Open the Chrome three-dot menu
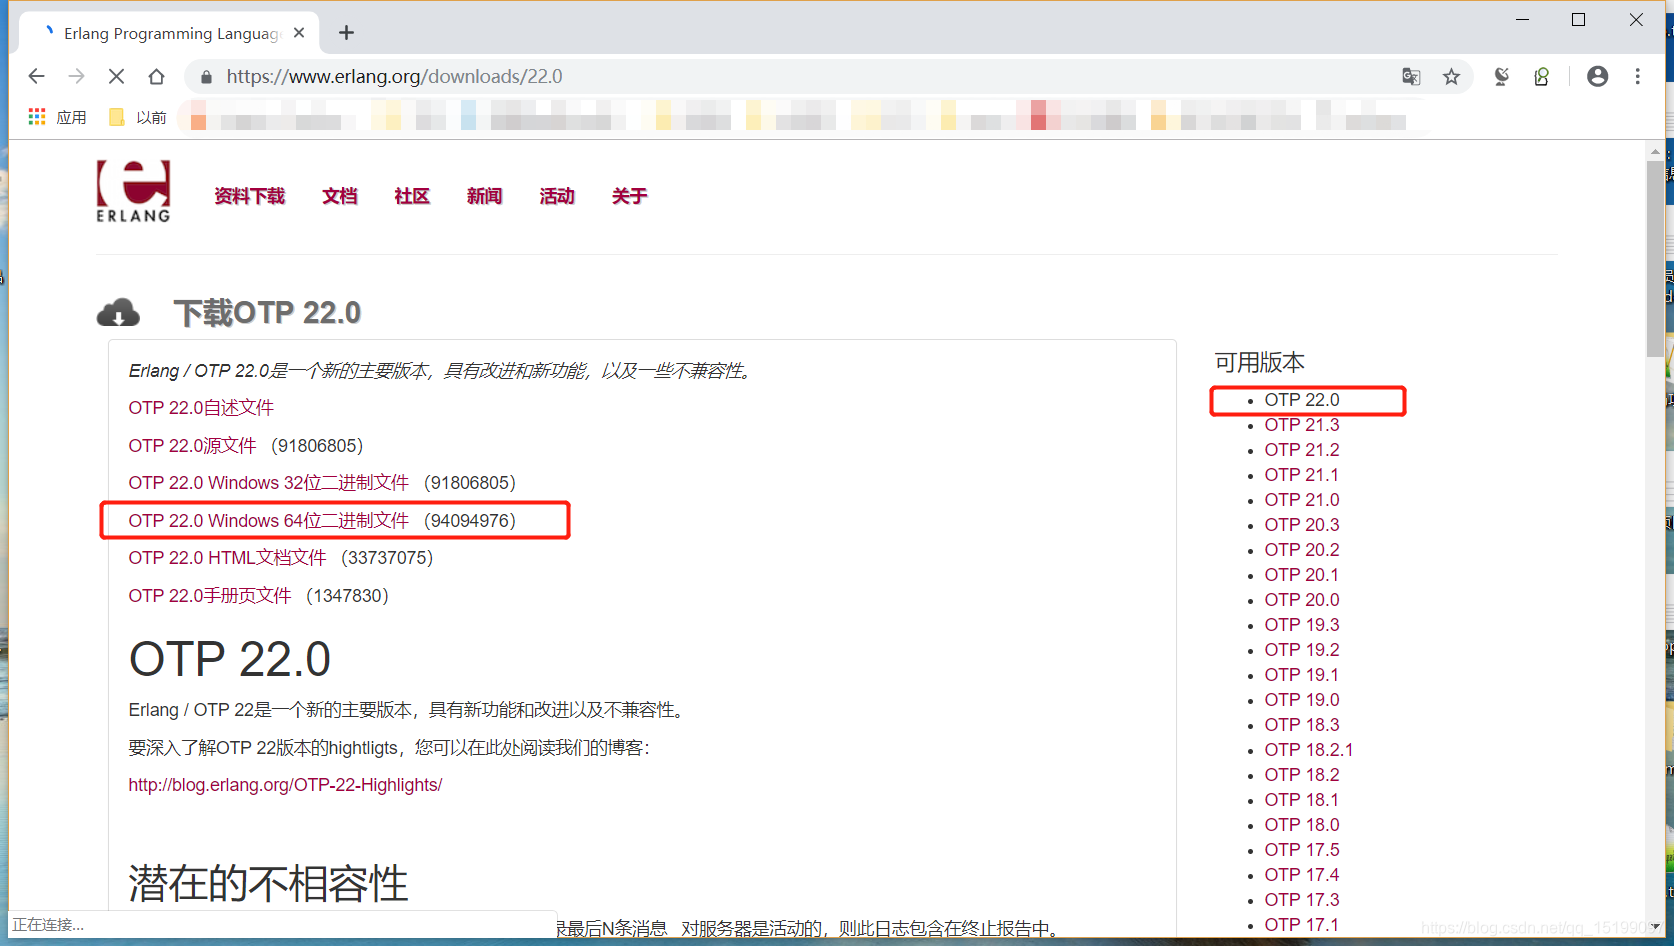 tap(1637, 77)
